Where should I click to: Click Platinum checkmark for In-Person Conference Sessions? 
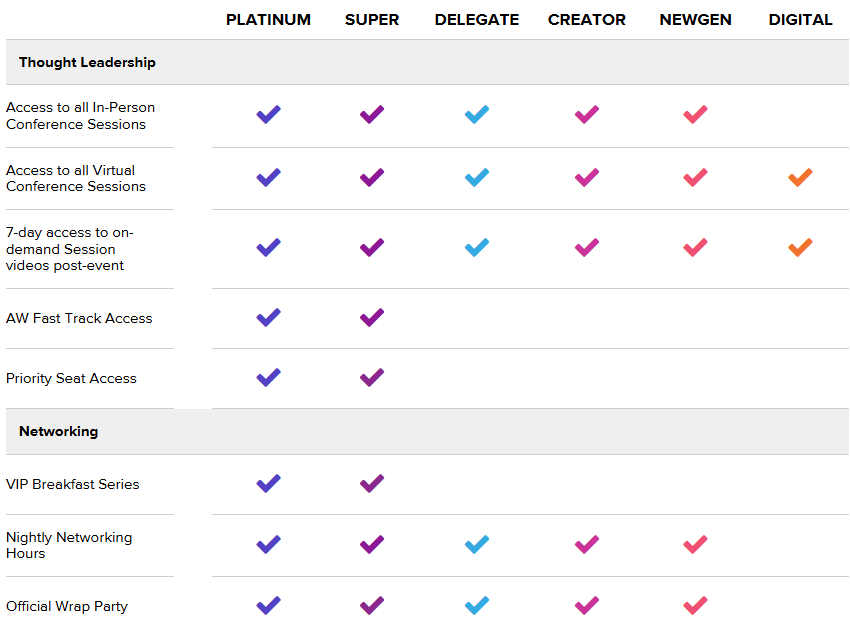[x=268, y=115]
